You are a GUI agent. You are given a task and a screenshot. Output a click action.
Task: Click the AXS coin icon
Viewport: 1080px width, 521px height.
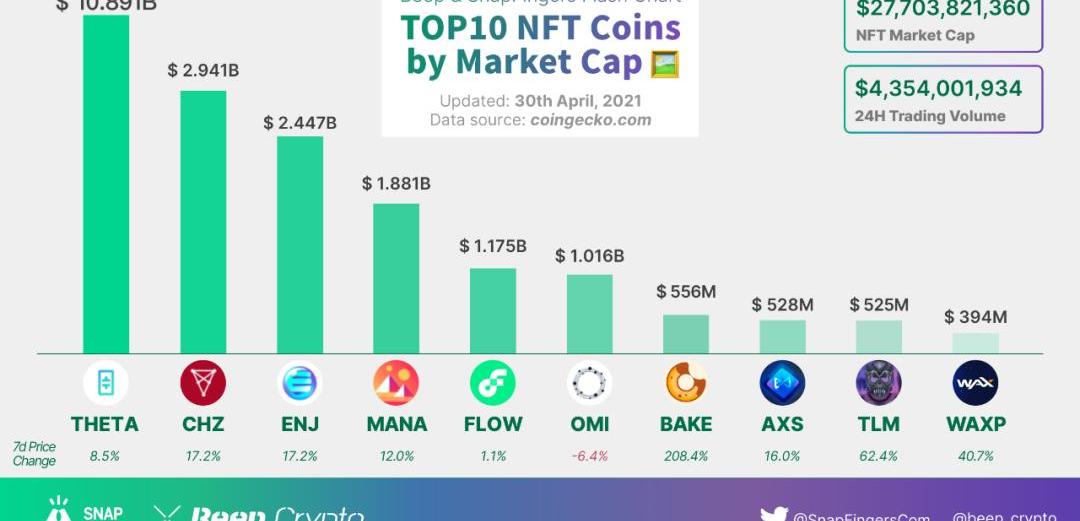coord(782,383)
